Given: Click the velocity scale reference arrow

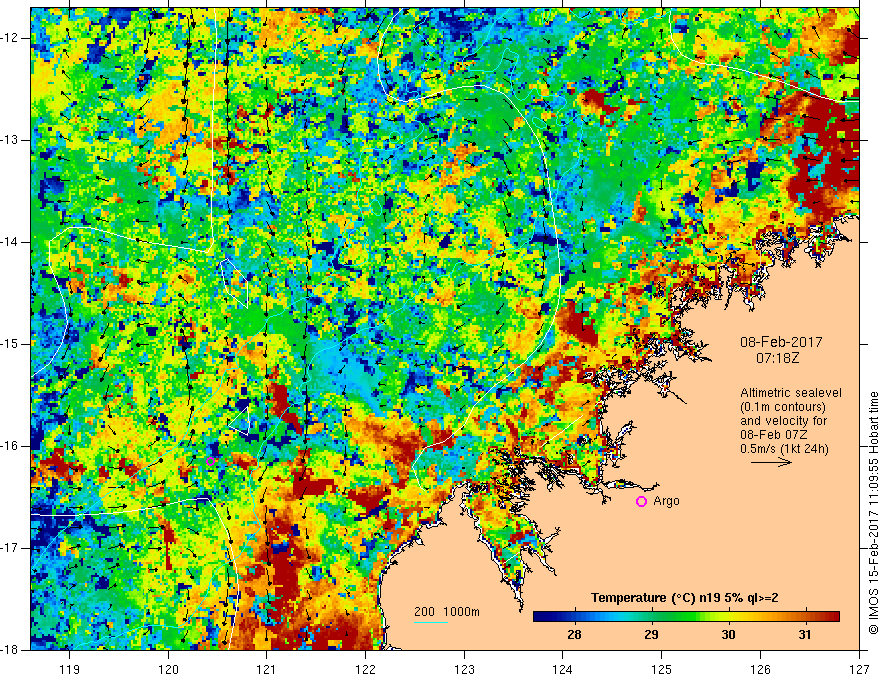Looking at the screenshot, I should tap(772, 462).
